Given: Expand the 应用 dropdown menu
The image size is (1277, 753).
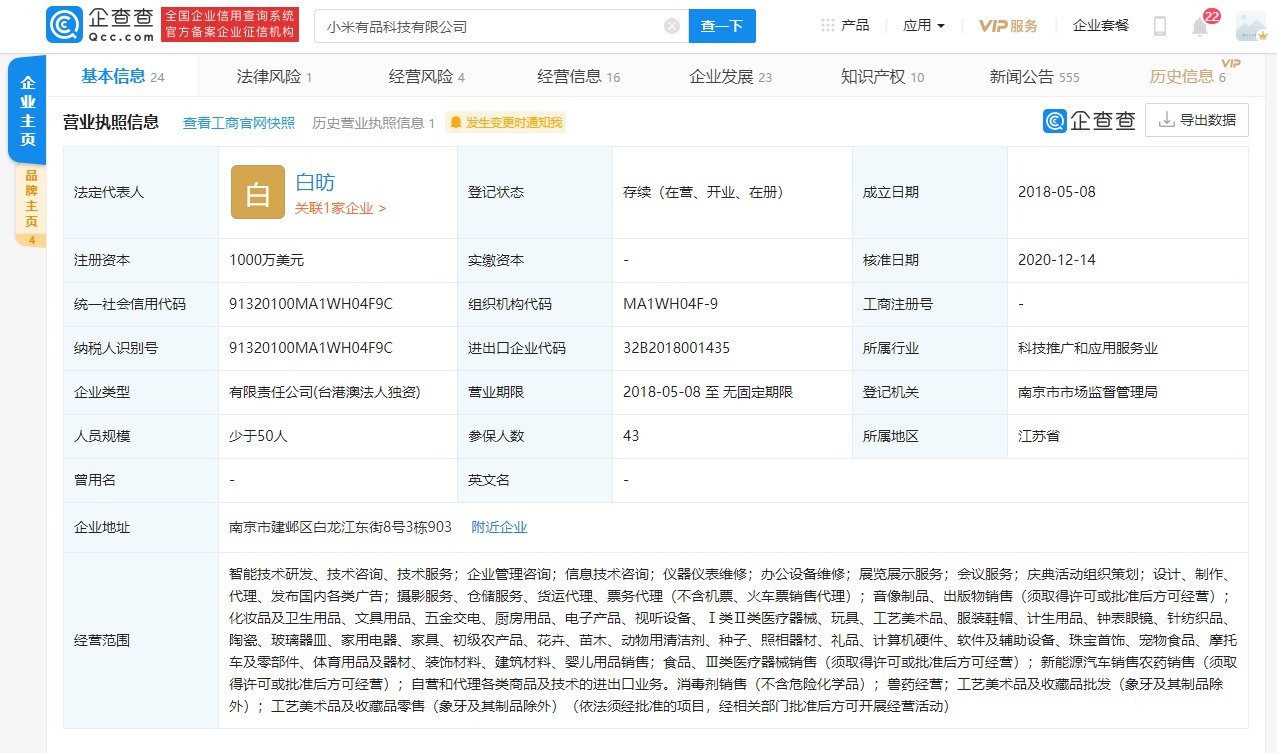Looking at the screenshot, I should (x=924, y=26).
